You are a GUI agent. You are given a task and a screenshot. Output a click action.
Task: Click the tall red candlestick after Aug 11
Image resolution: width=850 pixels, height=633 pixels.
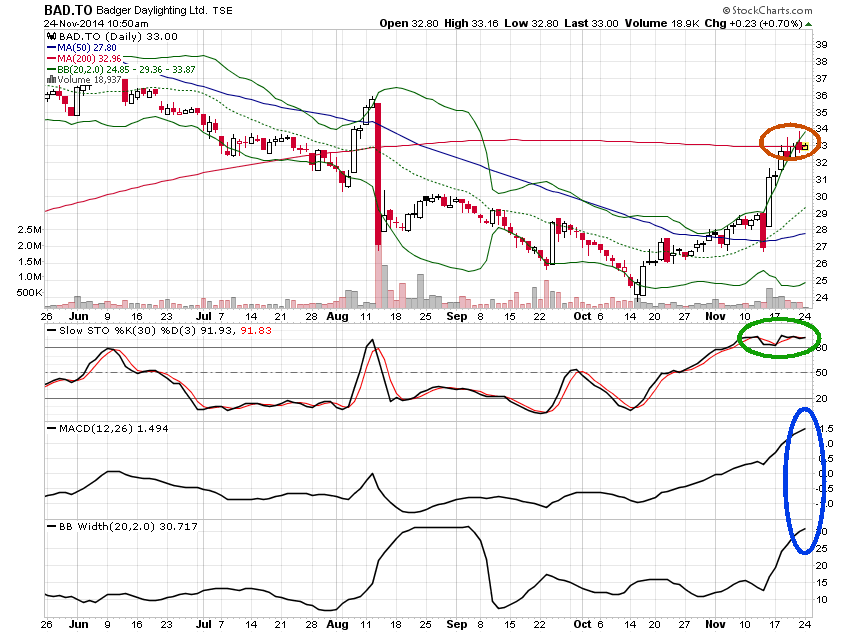378,173
